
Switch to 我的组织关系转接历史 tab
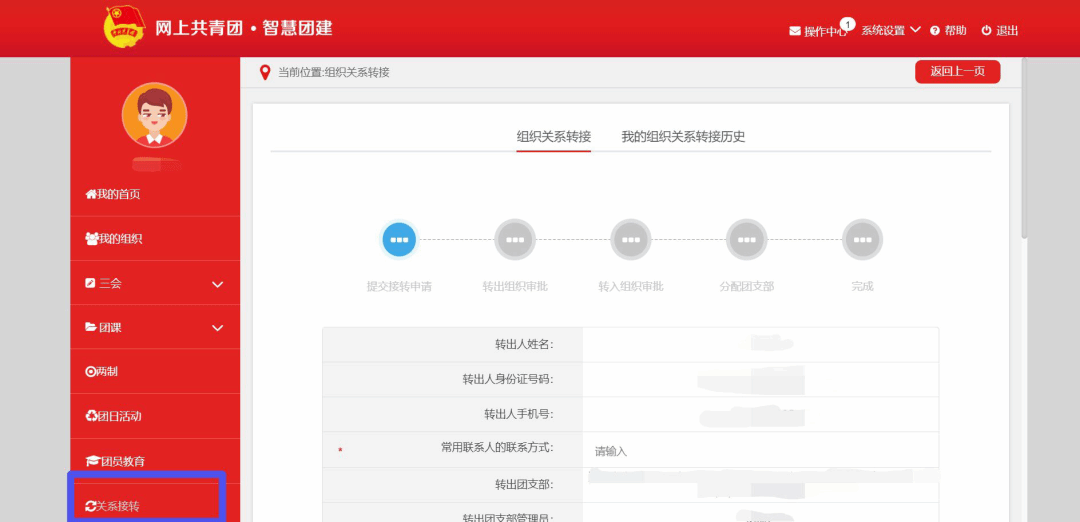click(683, 137)
